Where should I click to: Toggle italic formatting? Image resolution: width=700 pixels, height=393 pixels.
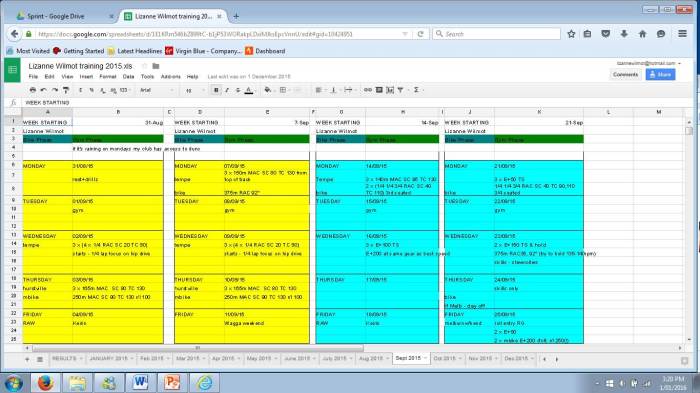[227, 90]
